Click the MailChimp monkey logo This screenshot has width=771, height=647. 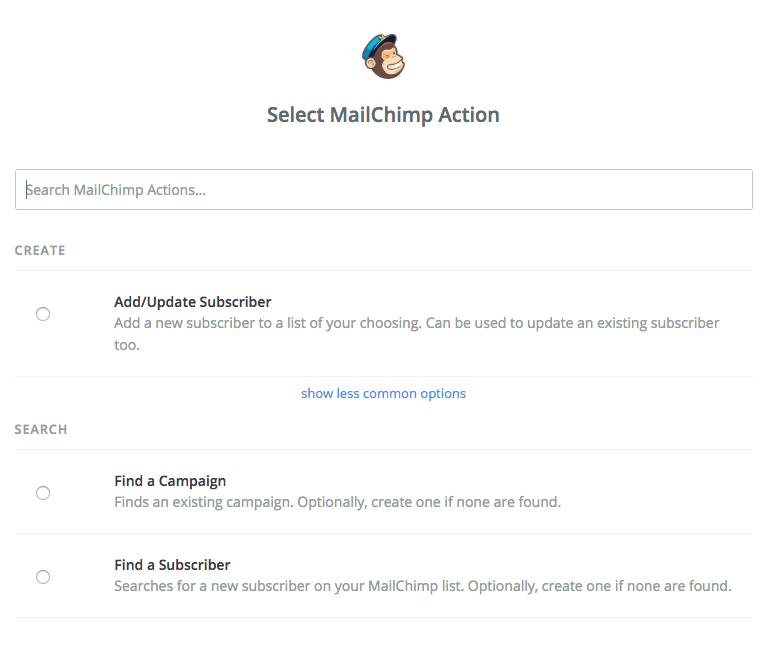(x=384, y=58)
